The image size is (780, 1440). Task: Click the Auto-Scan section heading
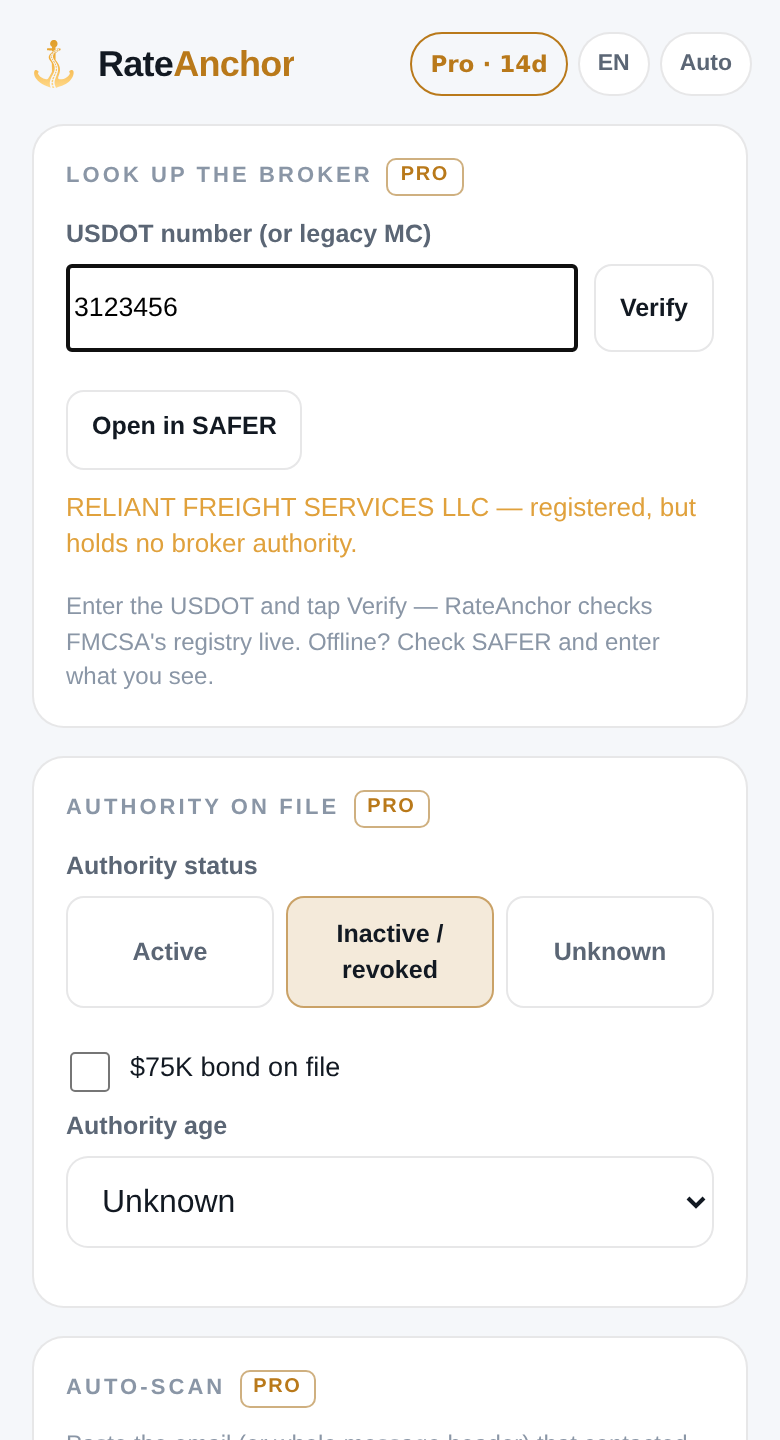pyautogui.click(x=145, y=1387)
